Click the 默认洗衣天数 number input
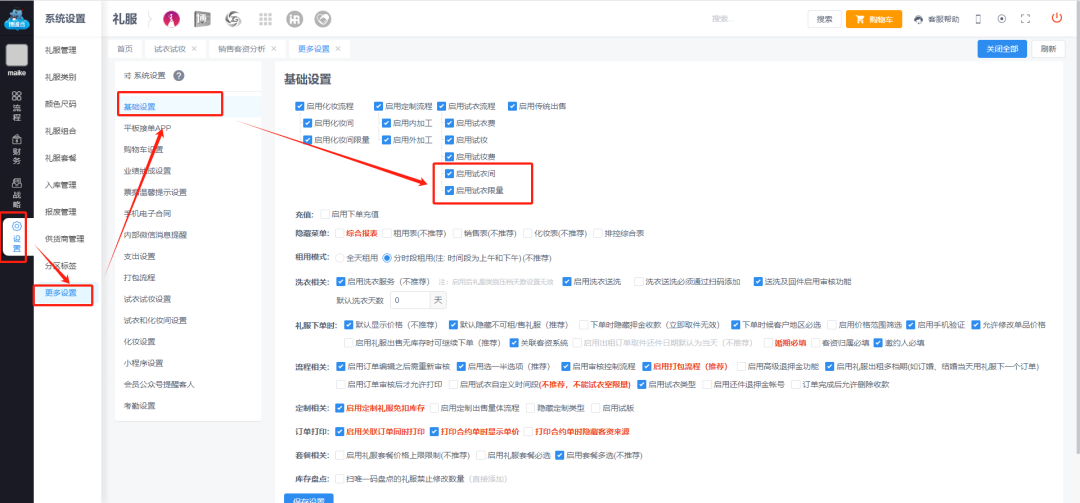Viewport: 1080px width, 503px height. point(411,300)
